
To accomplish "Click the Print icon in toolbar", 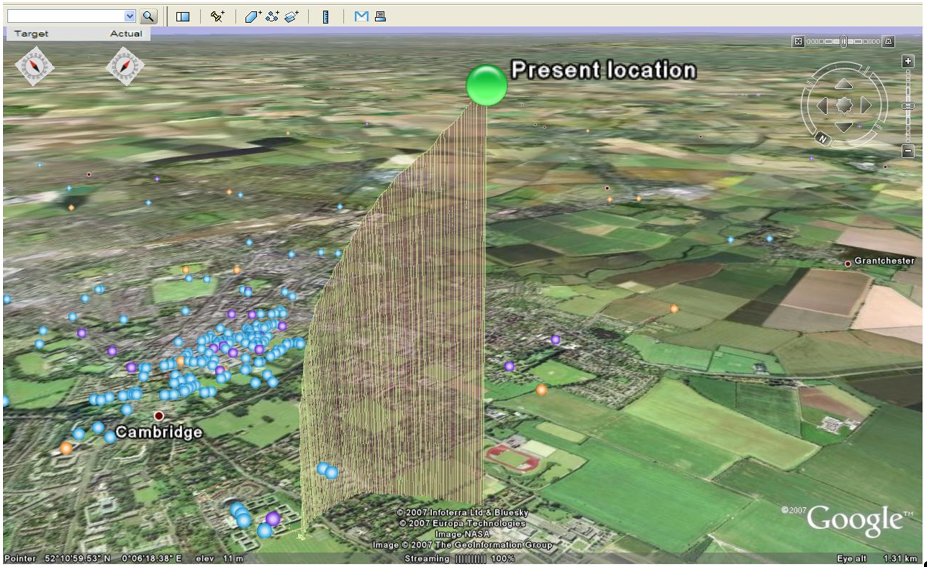I will (380, 16).
